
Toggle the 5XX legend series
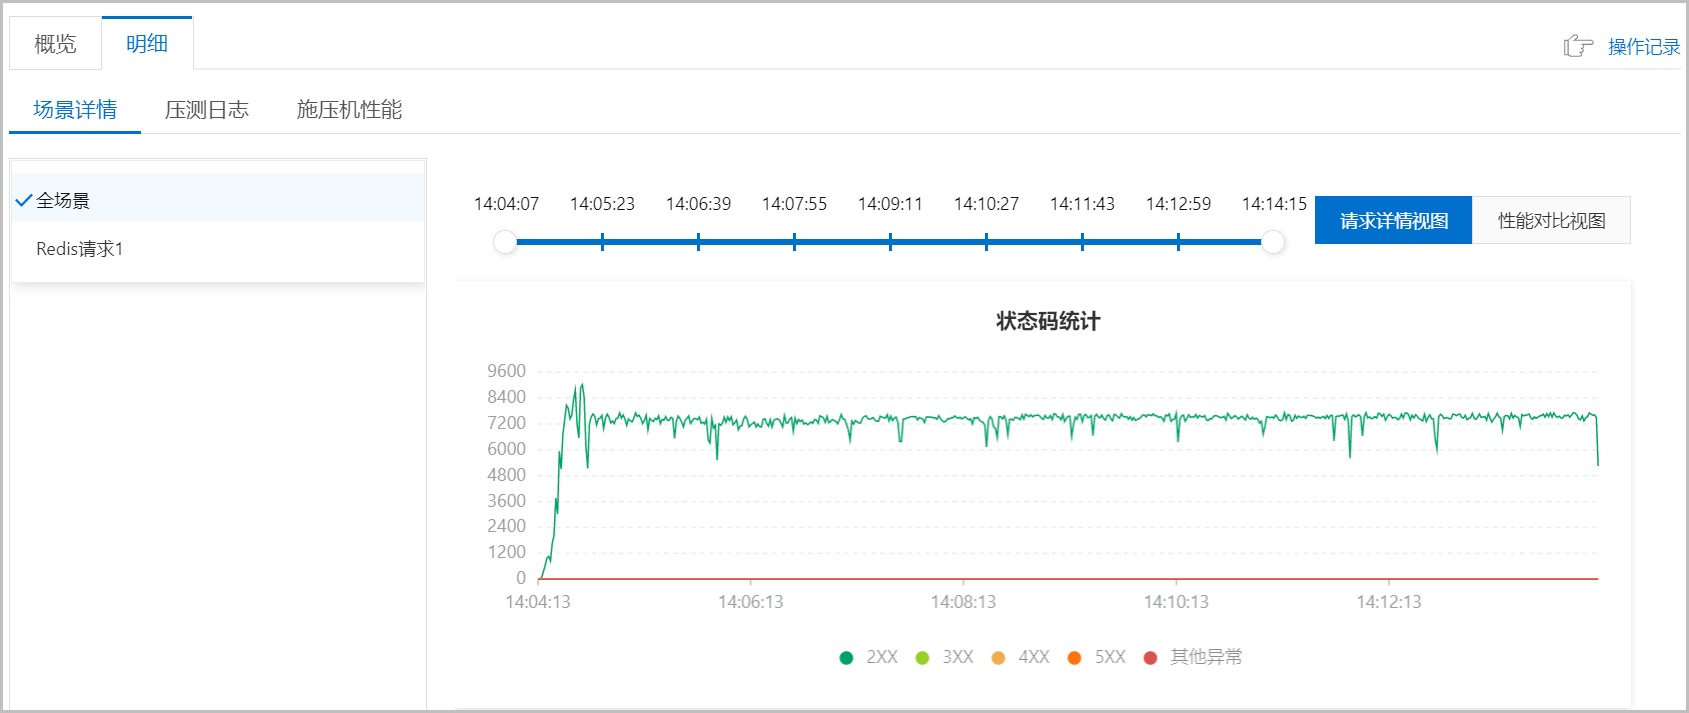[1097, 657]
